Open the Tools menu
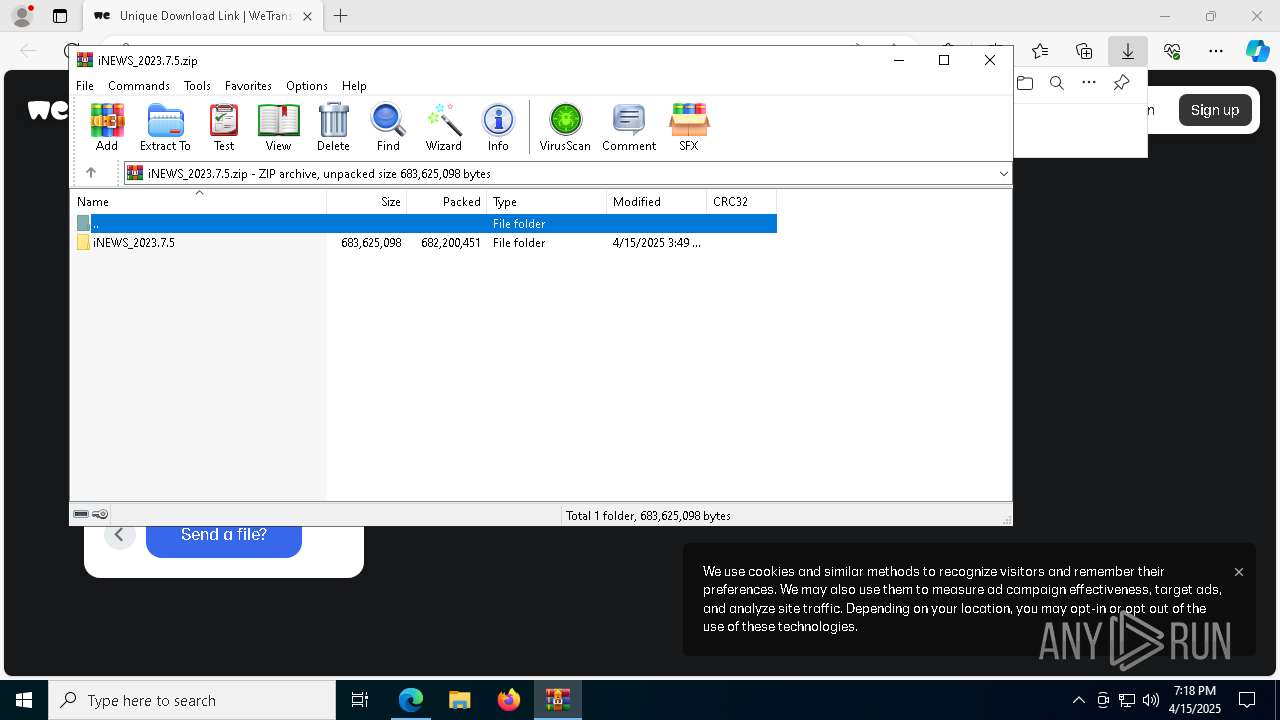This screenshot has width=1280, height=720. 197,86
